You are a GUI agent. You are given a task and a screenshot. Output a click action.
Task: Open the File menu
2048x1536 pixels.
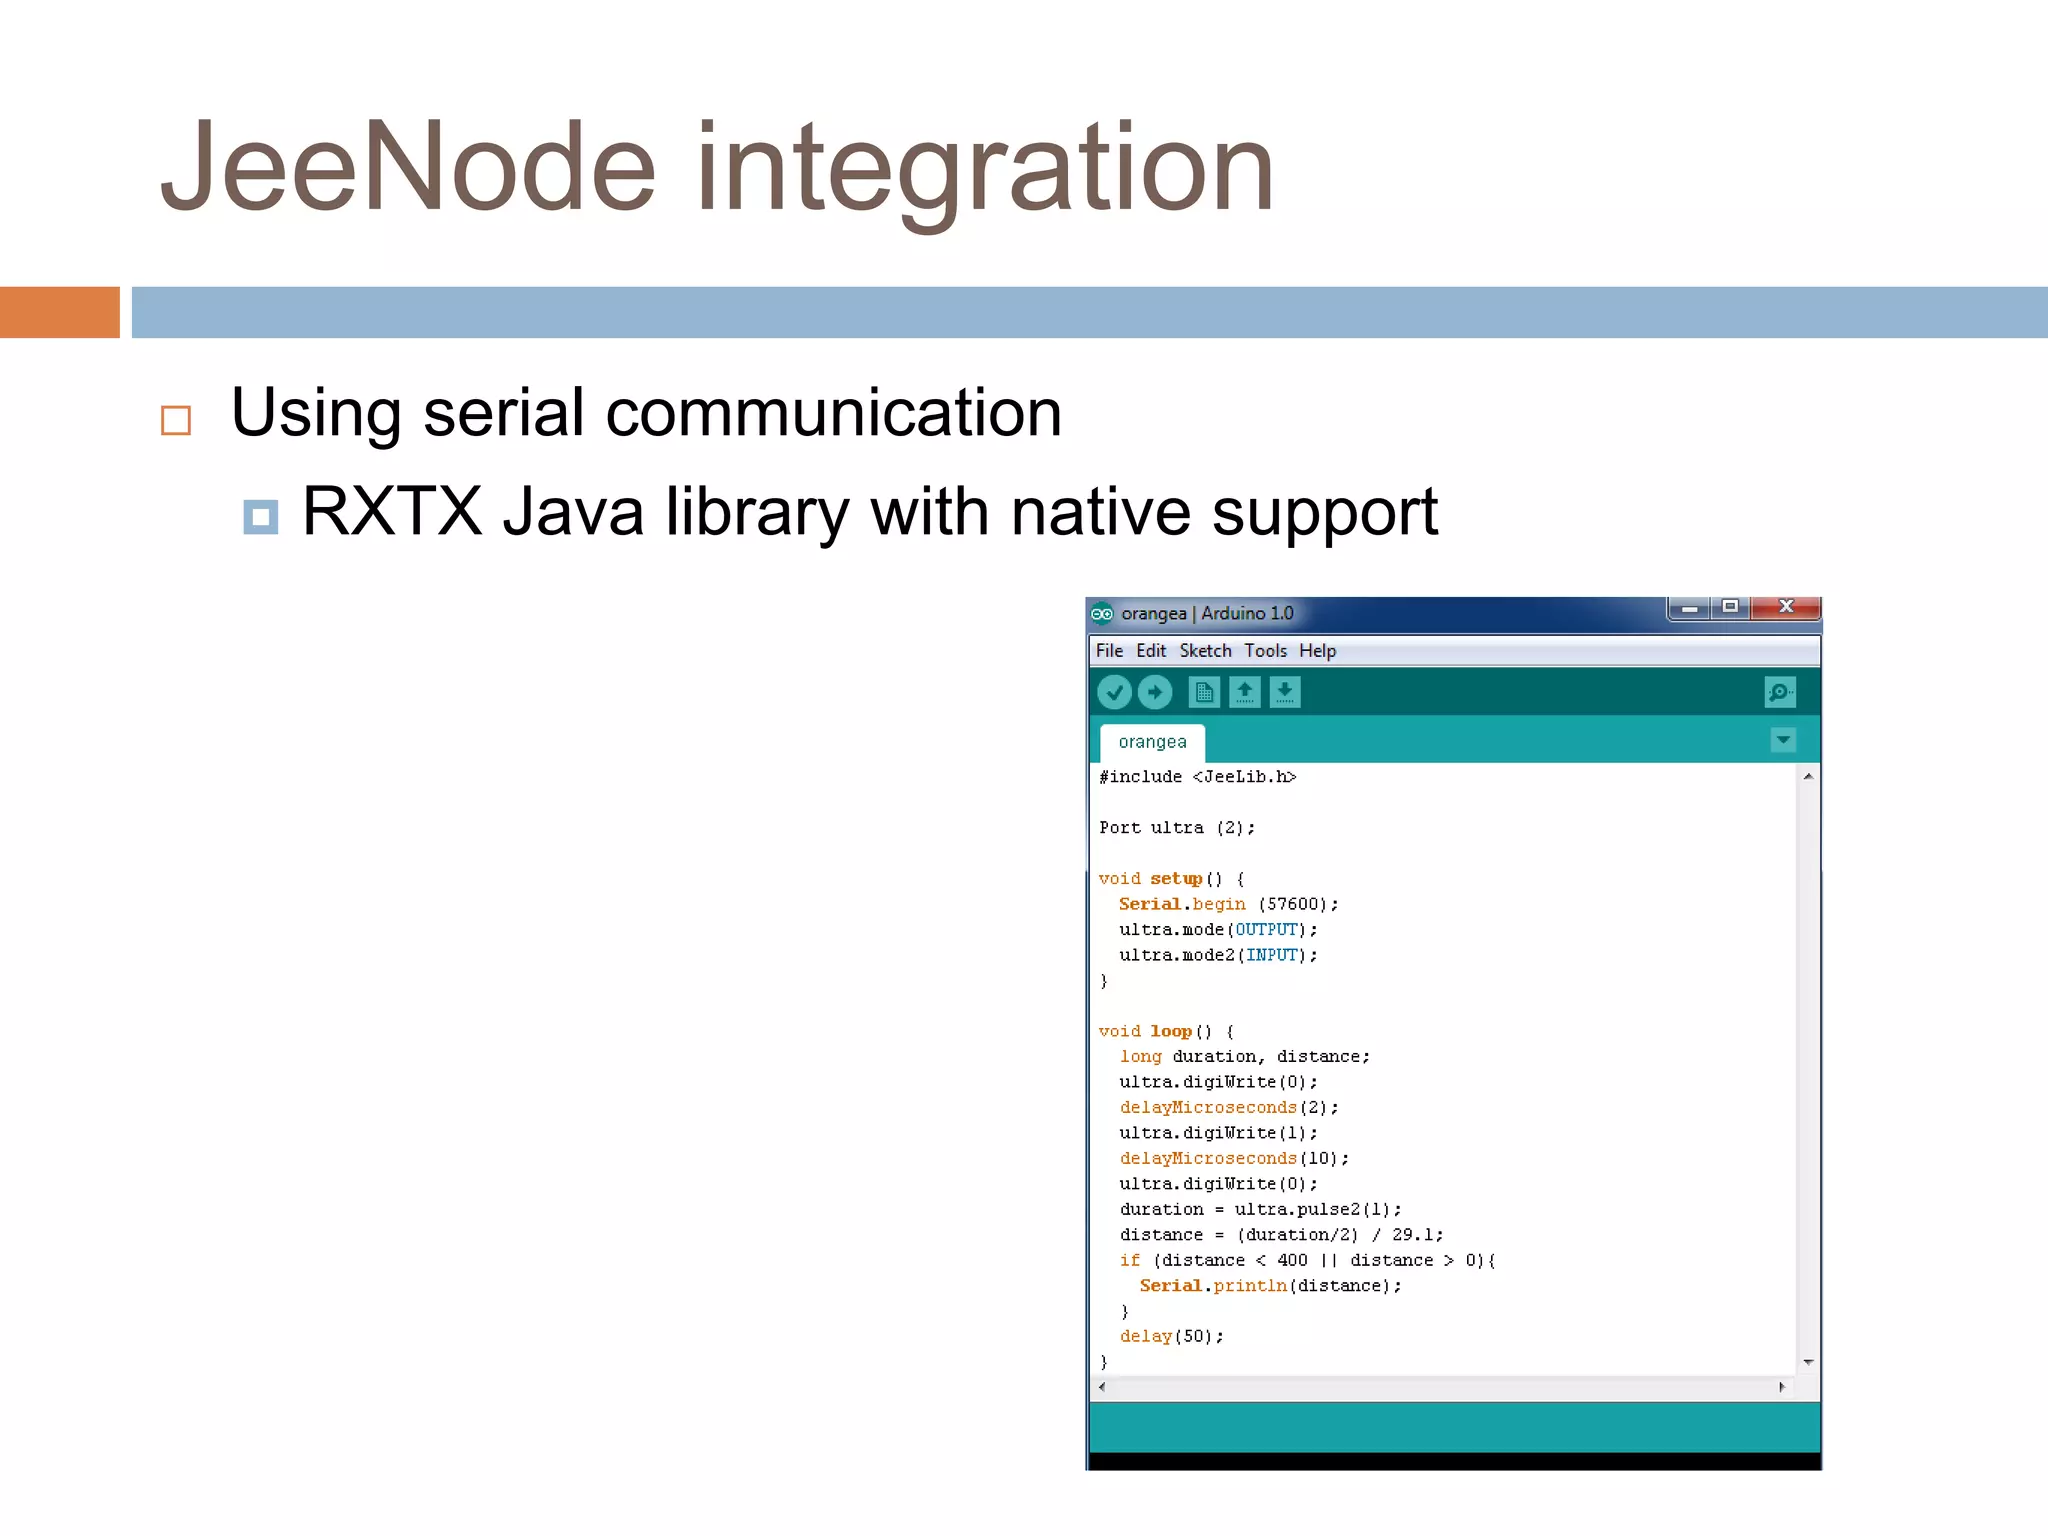click(1109, 651)
